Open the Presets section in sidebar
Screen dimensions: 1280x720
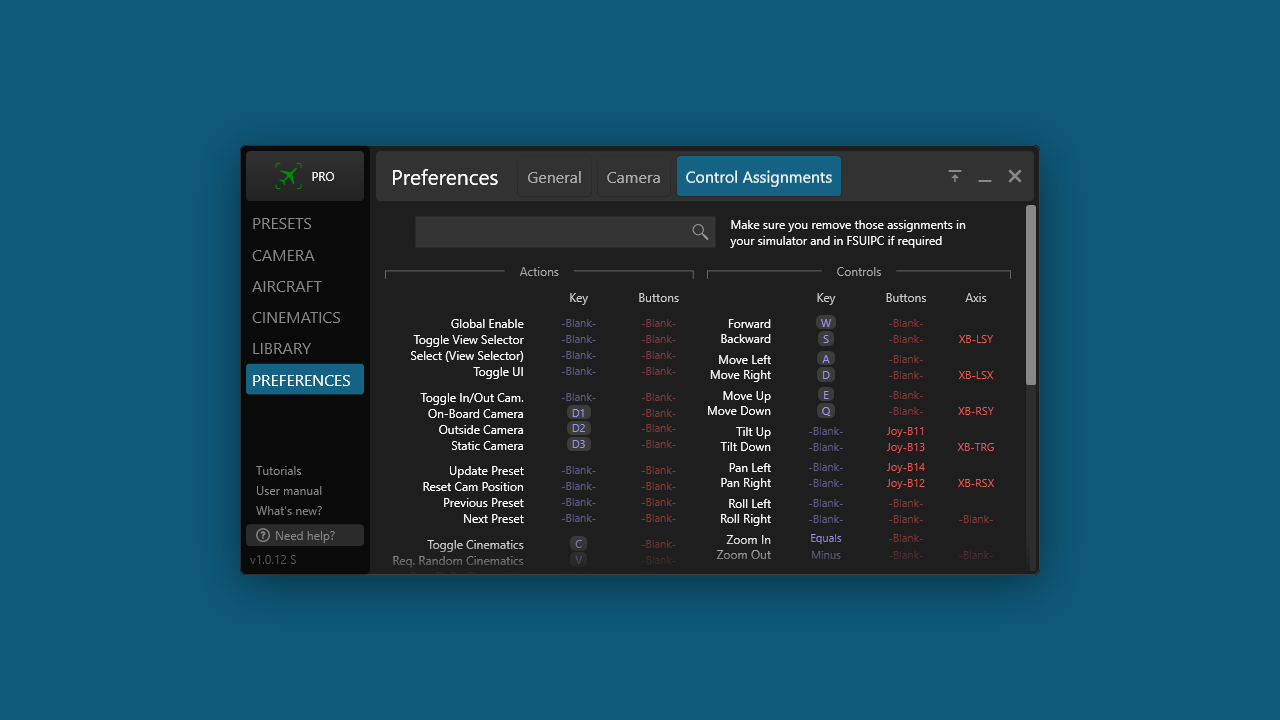(282, 224)
